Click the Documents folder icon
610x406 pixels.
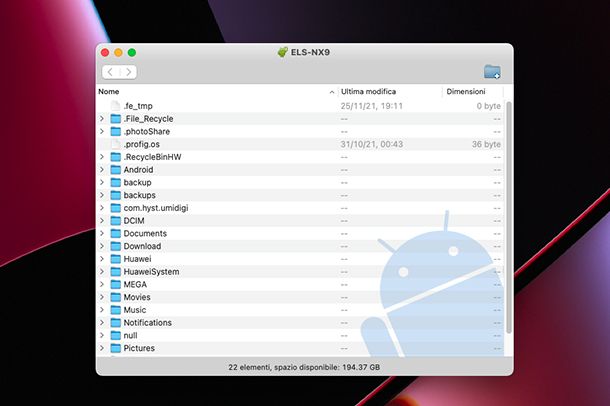tap(116, 233)
